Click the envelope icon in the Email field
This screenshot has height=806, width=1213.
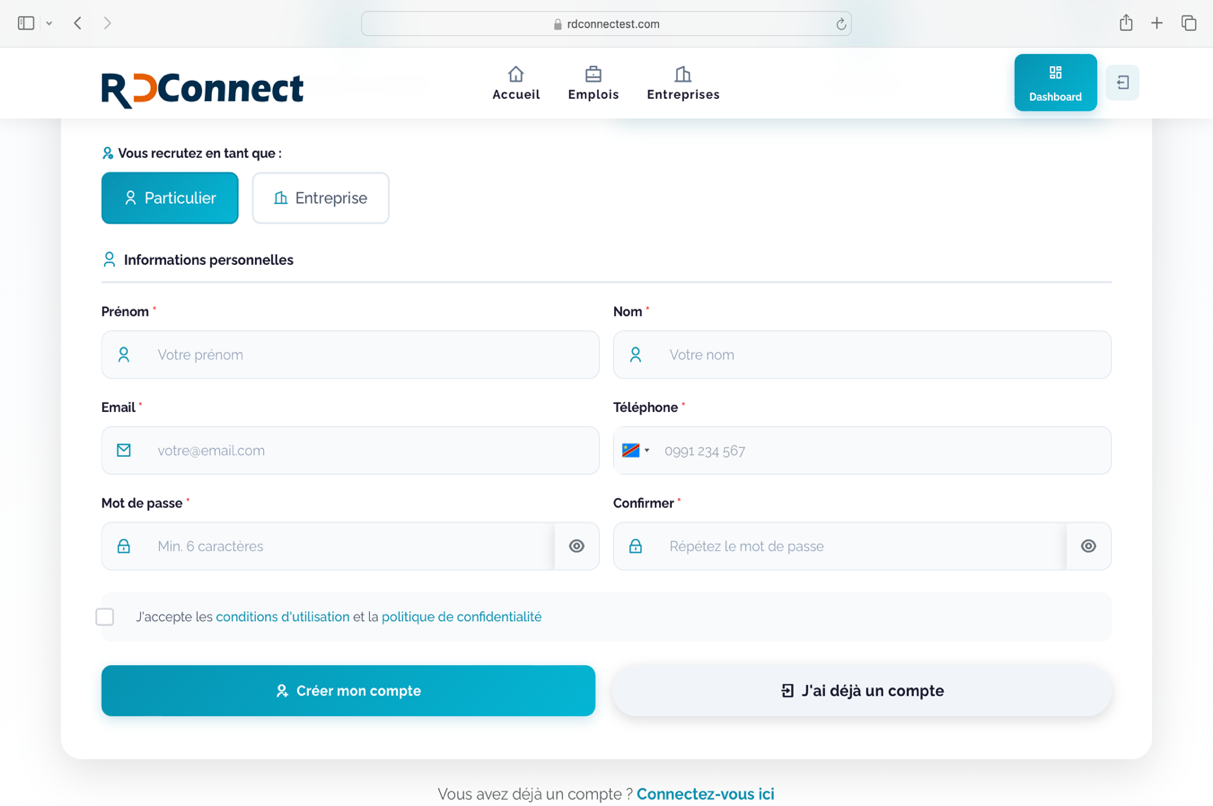[123, 450]
